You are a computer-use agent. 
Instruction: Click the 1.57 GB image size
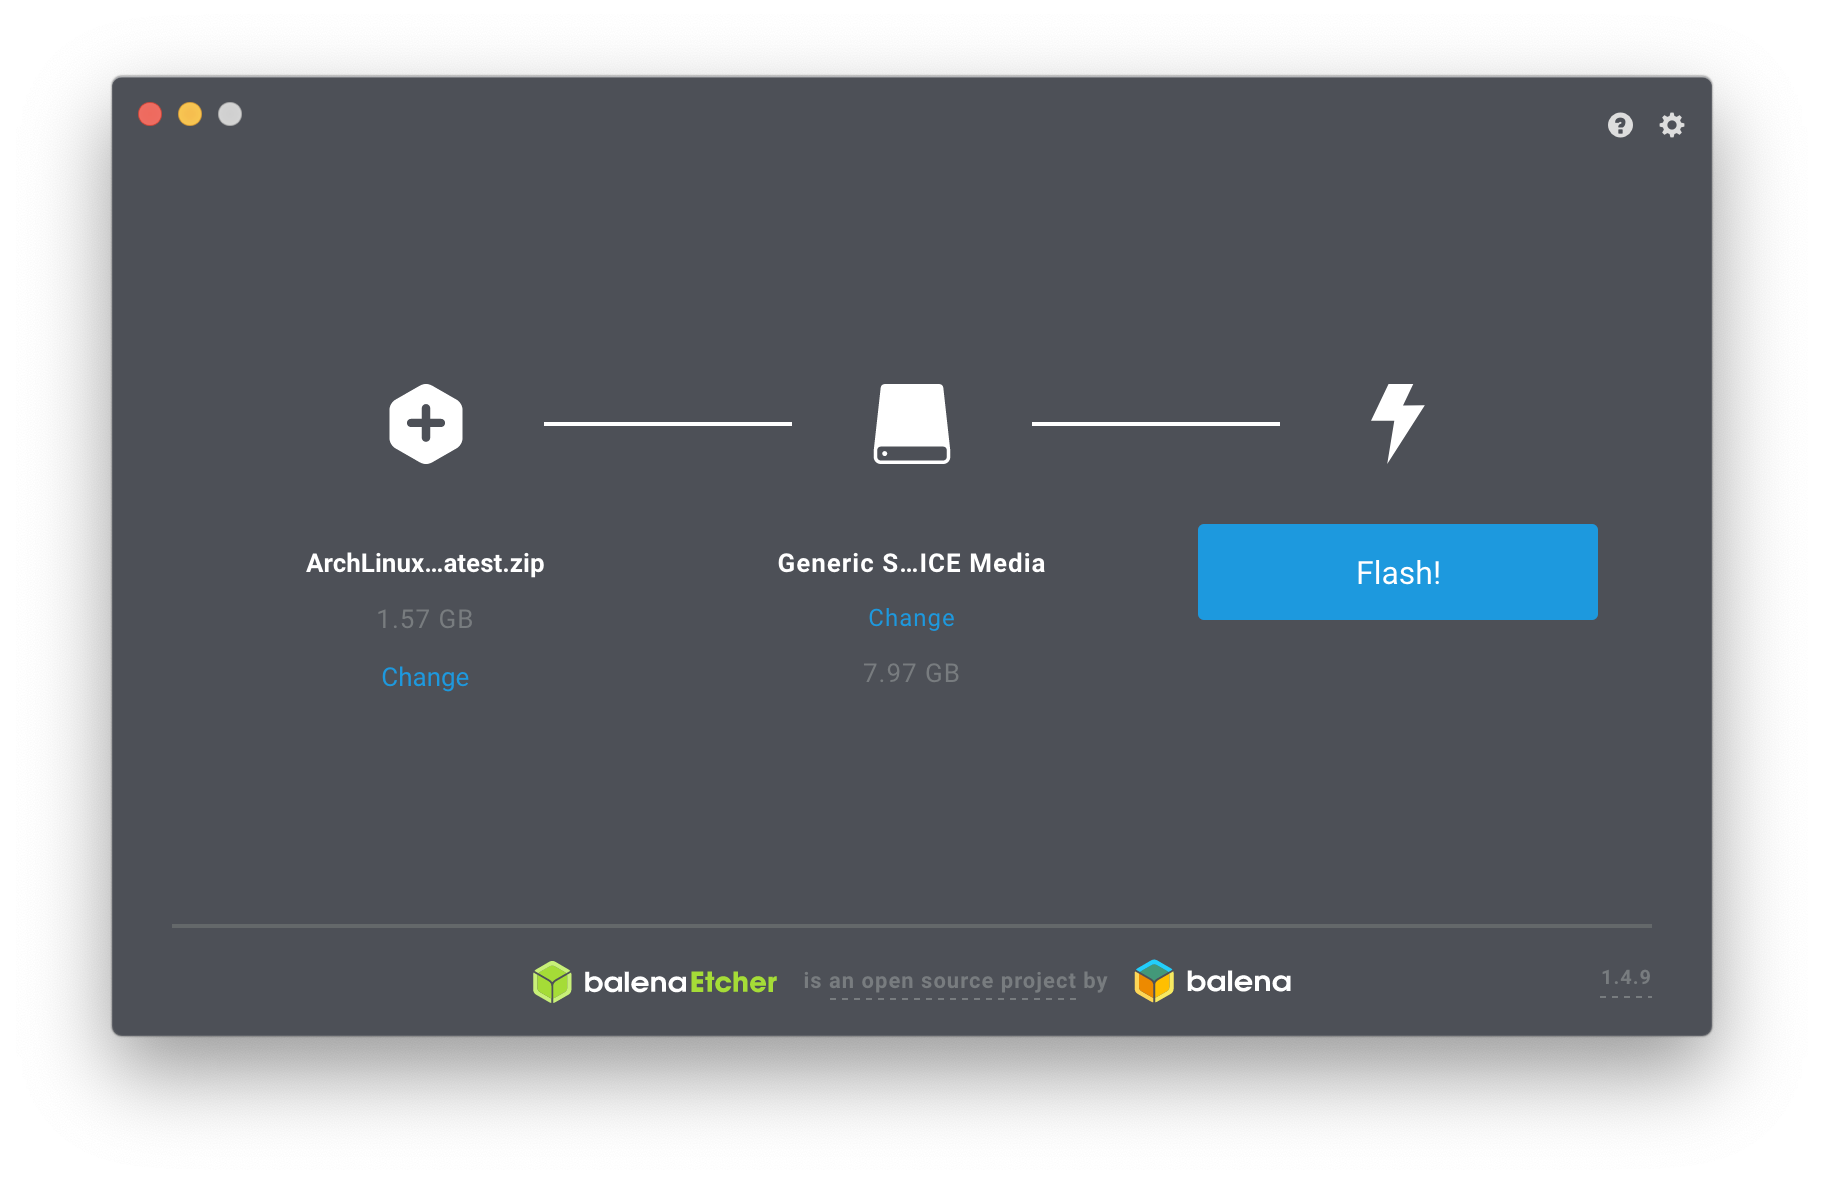point(425,619)
